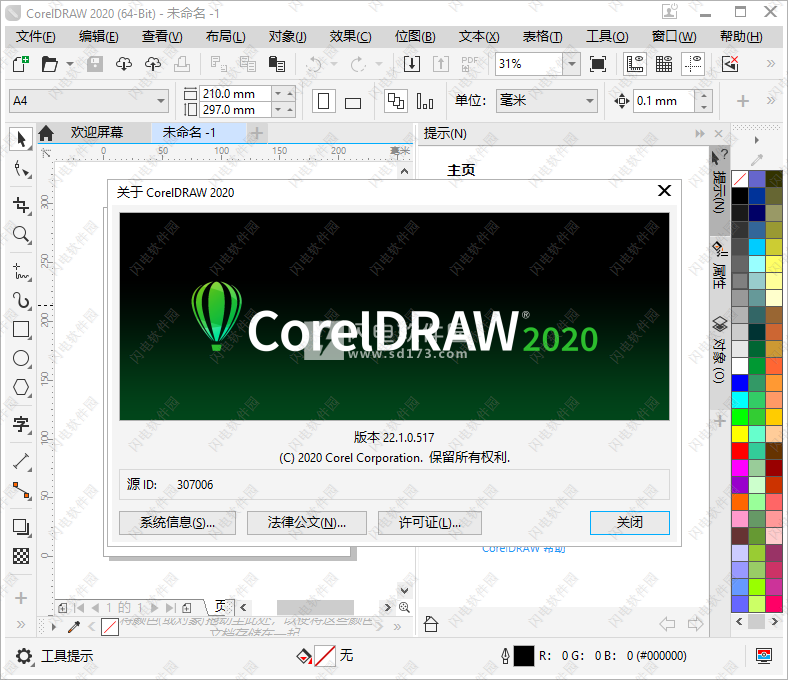Image resolution: width=788 pixels, height=680 pixels.
Task: Pick the Drop Shadow tool
Action: coord(21,527)
